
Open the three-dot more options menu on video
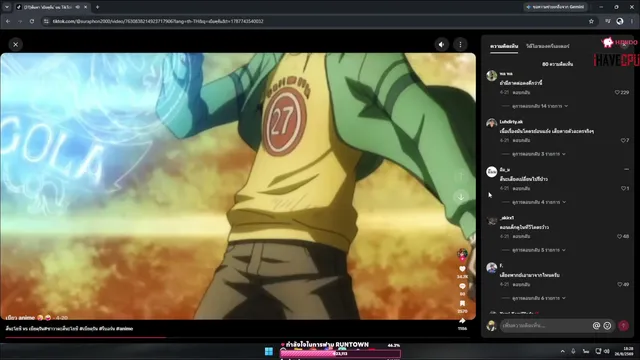(460, 44)
